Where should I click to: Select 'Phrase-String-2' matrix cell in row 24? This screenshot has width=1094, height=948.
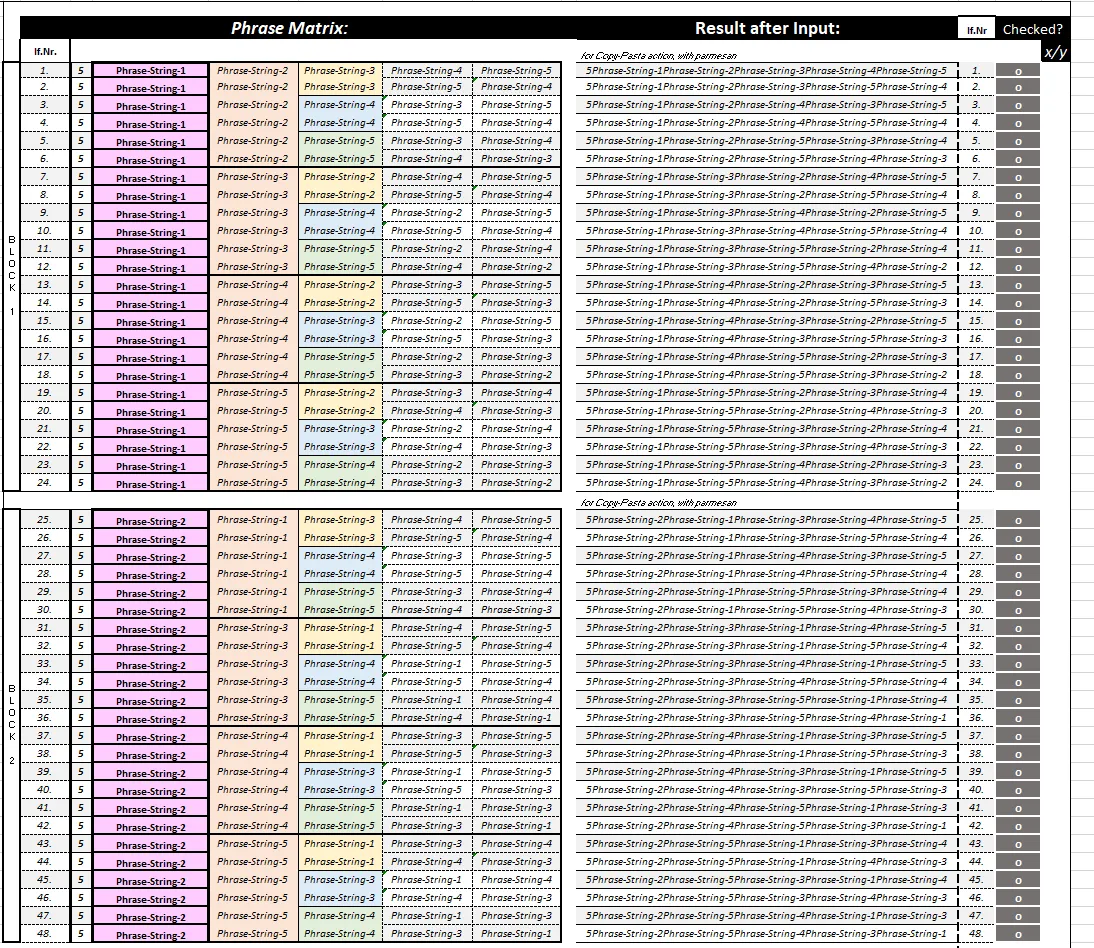tap(516, 483)
